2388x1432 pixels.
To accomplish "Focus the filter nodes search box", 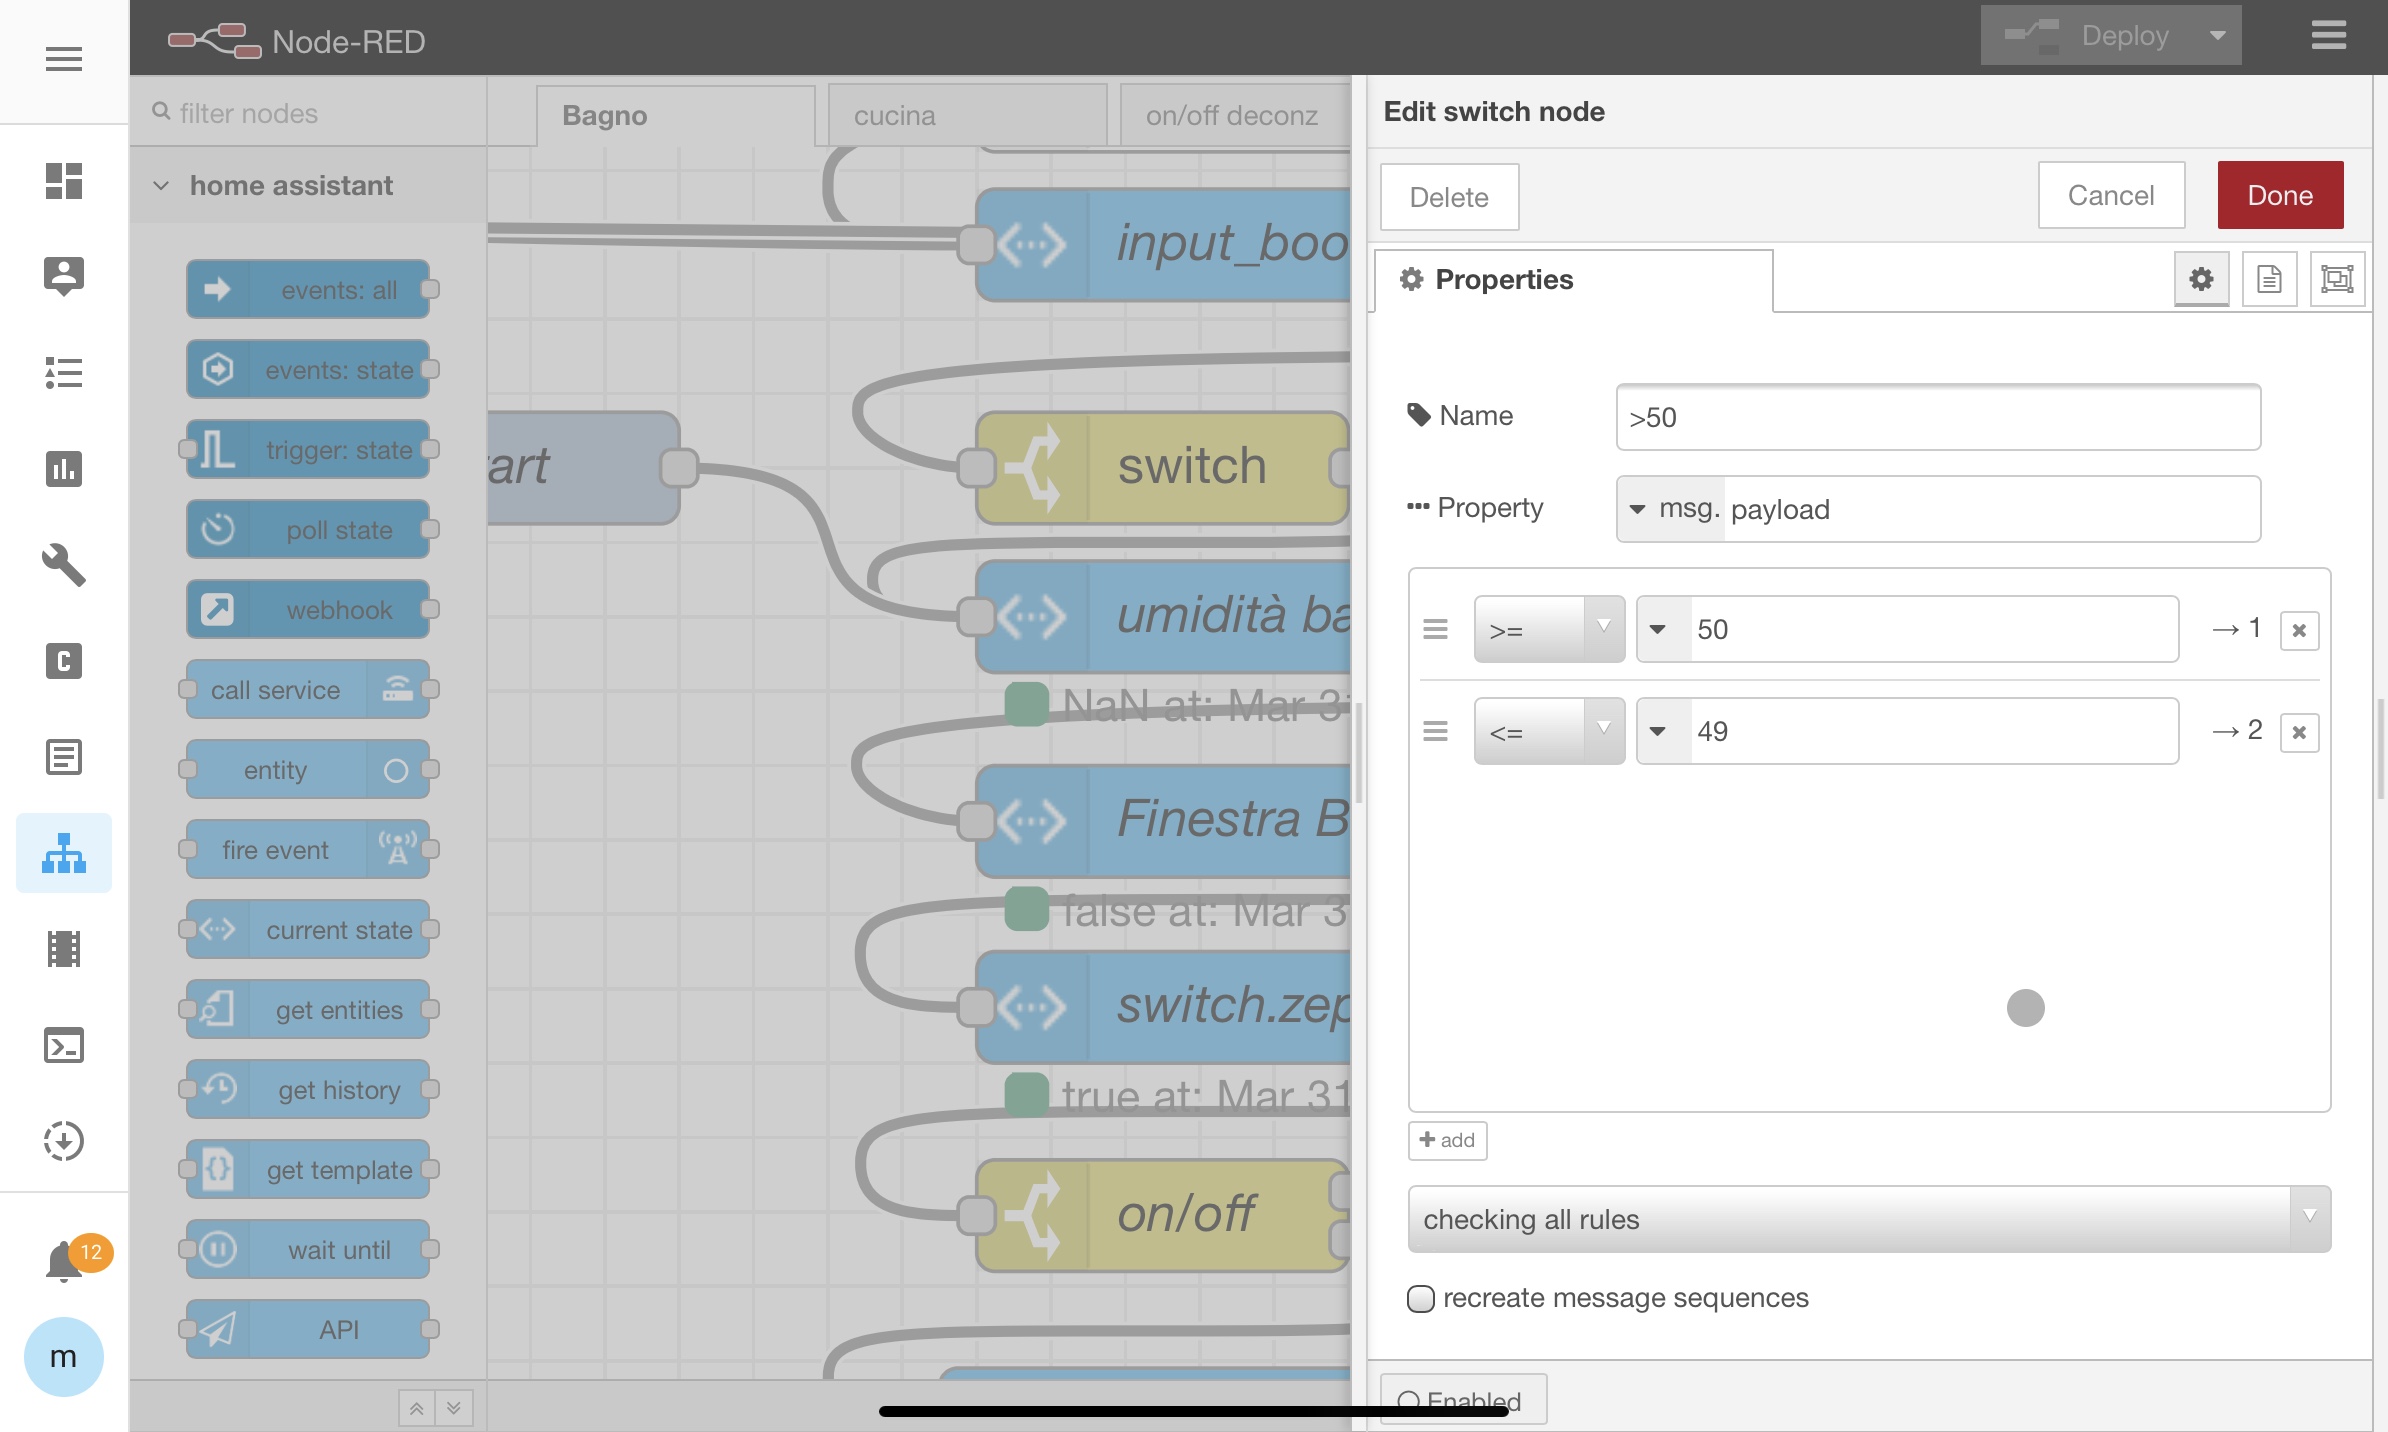I will coord(308,114).
